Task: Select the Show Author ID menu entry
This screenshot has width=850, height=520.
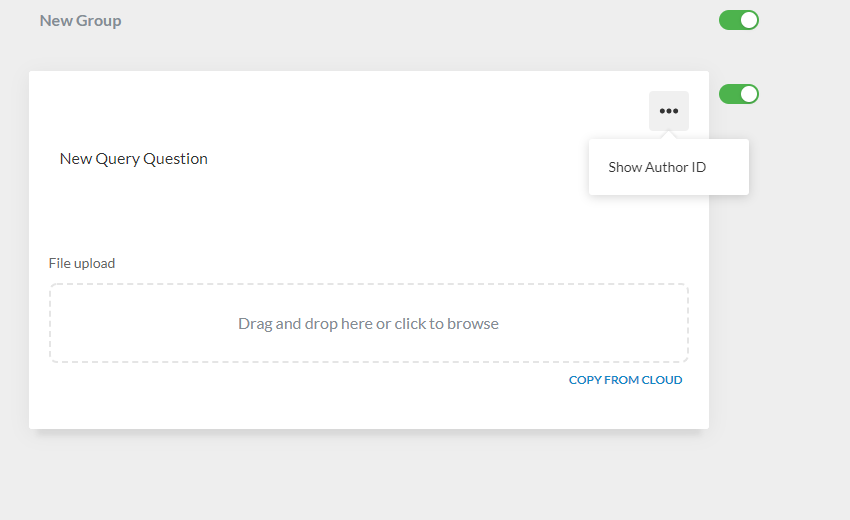Action: (x=657, y=167)
